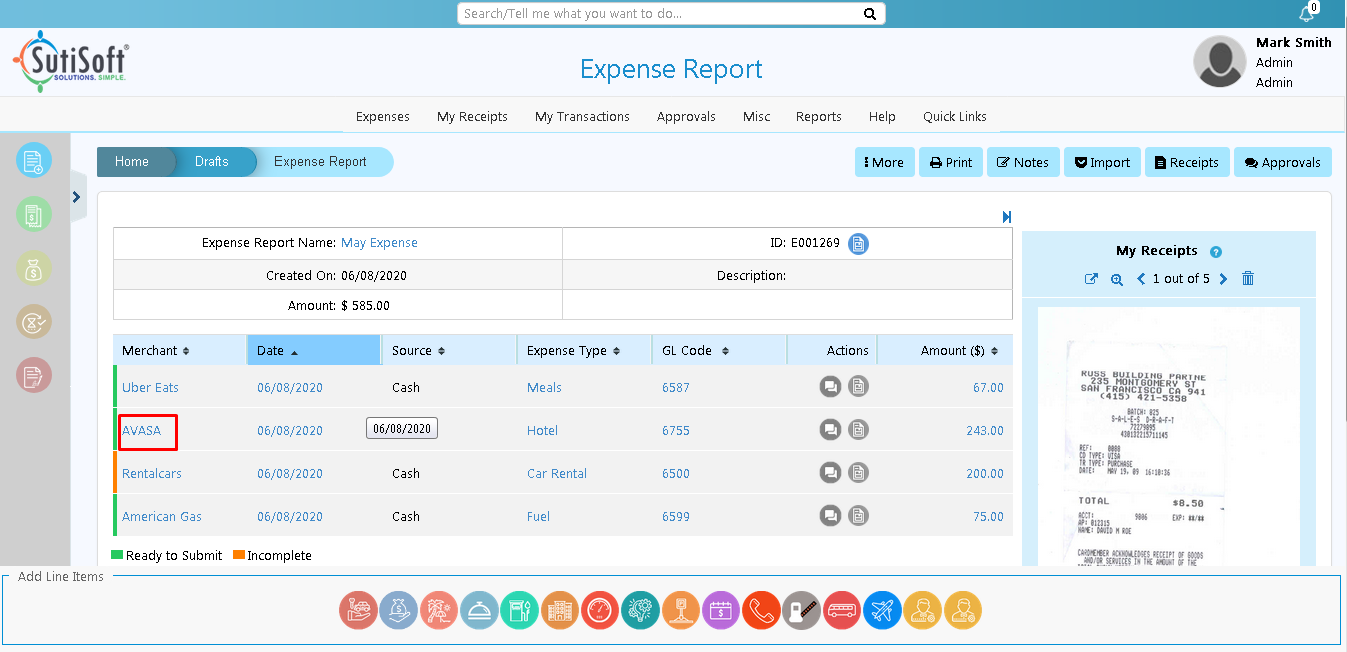The image size is (1347, 652).
Task: Add a money bag cash advance item
Action: (x=398, y=609)
